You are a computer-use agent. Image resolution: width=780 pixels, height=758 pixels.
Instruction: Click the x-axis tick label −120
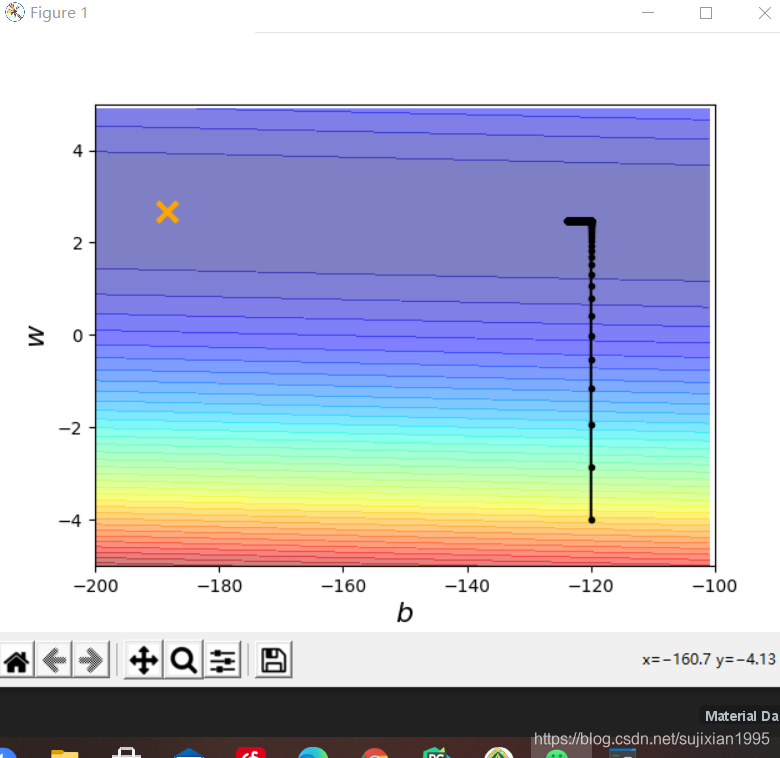(x=591, y=586)
